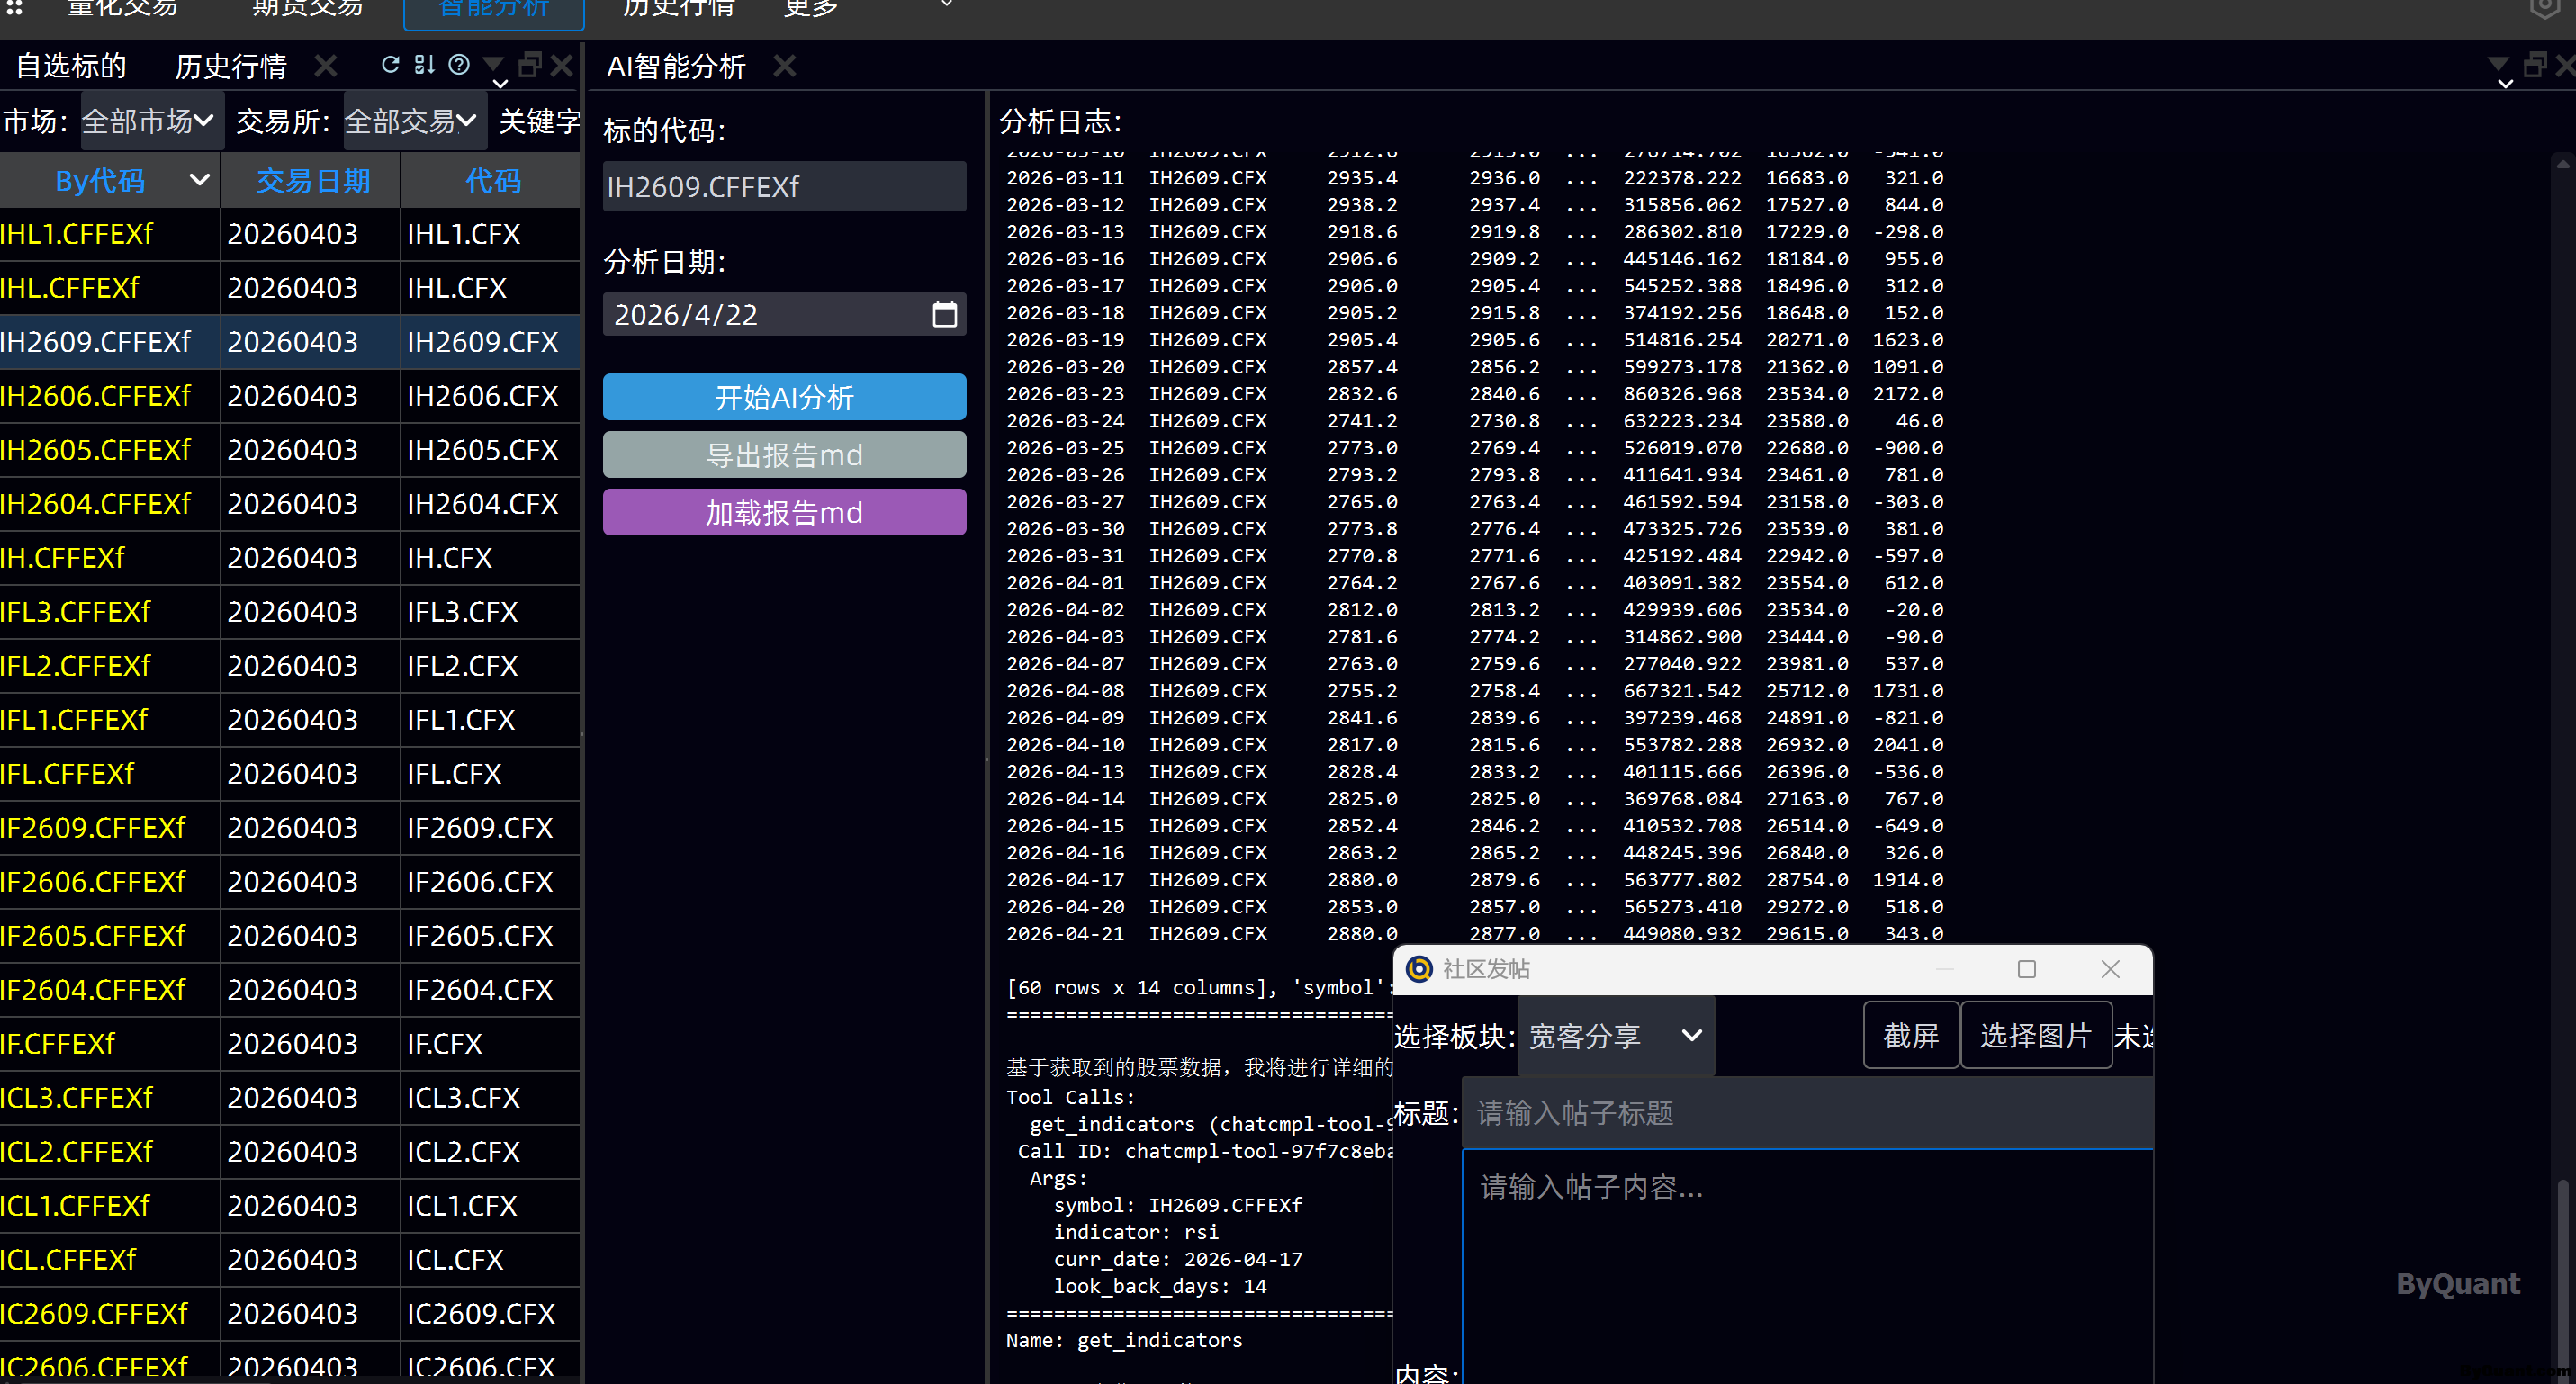
Task: Click the grid dots icon at top-left
Action: 14,8
